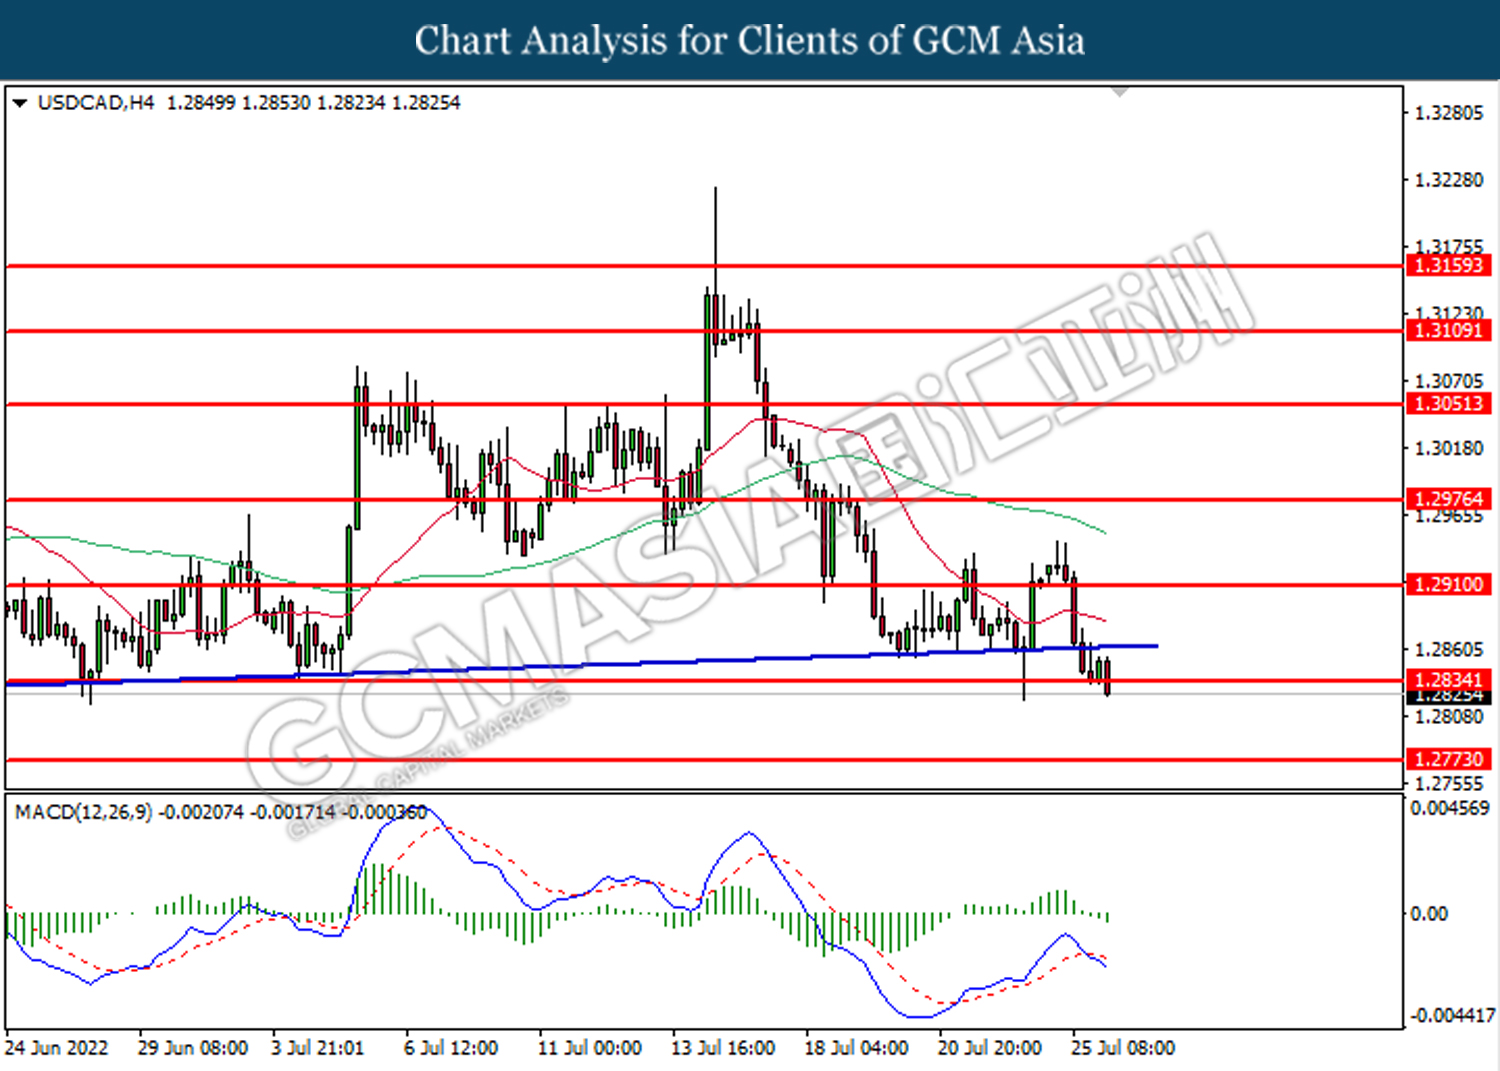Select the 1.30513 price level label
This screenshot has height=1071, width=1500.
click(x=1448, y=404)
